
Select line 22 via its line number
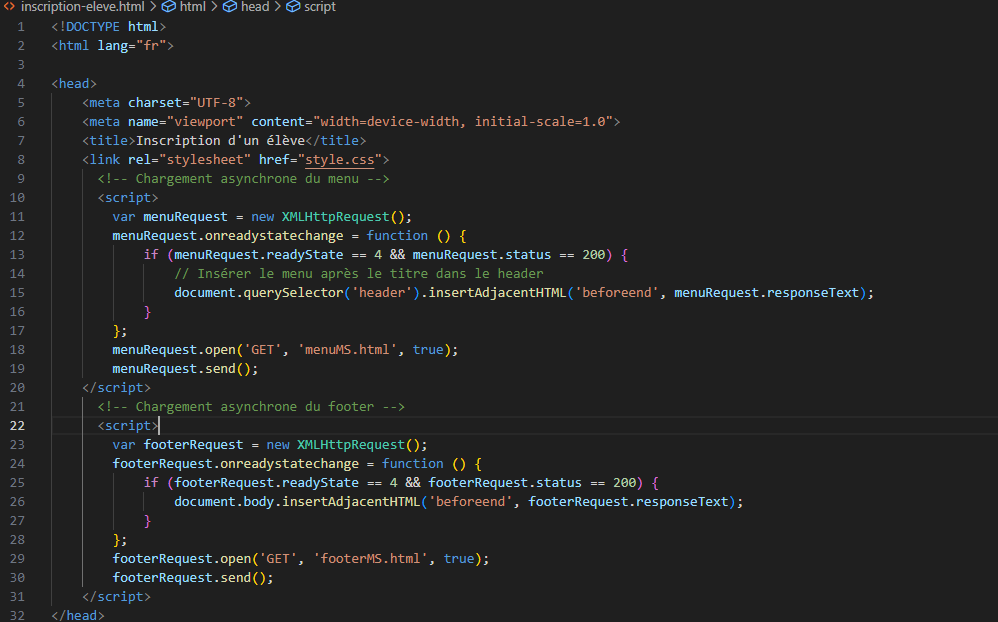(x=20, y=425)
